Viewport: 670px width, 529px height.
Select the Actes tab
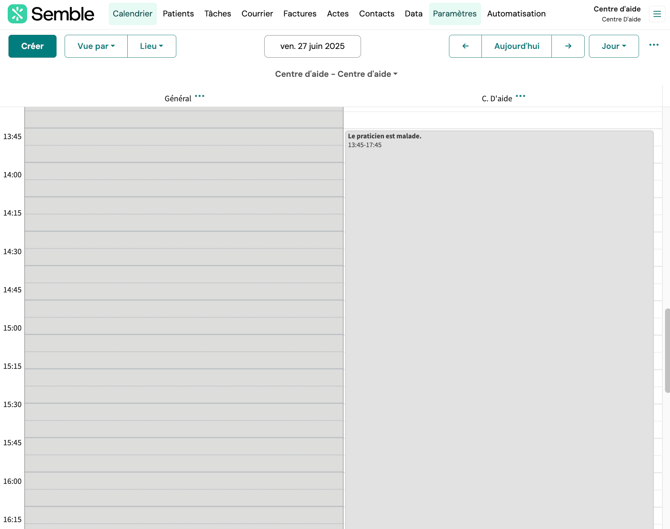click(x=338, y=14)
